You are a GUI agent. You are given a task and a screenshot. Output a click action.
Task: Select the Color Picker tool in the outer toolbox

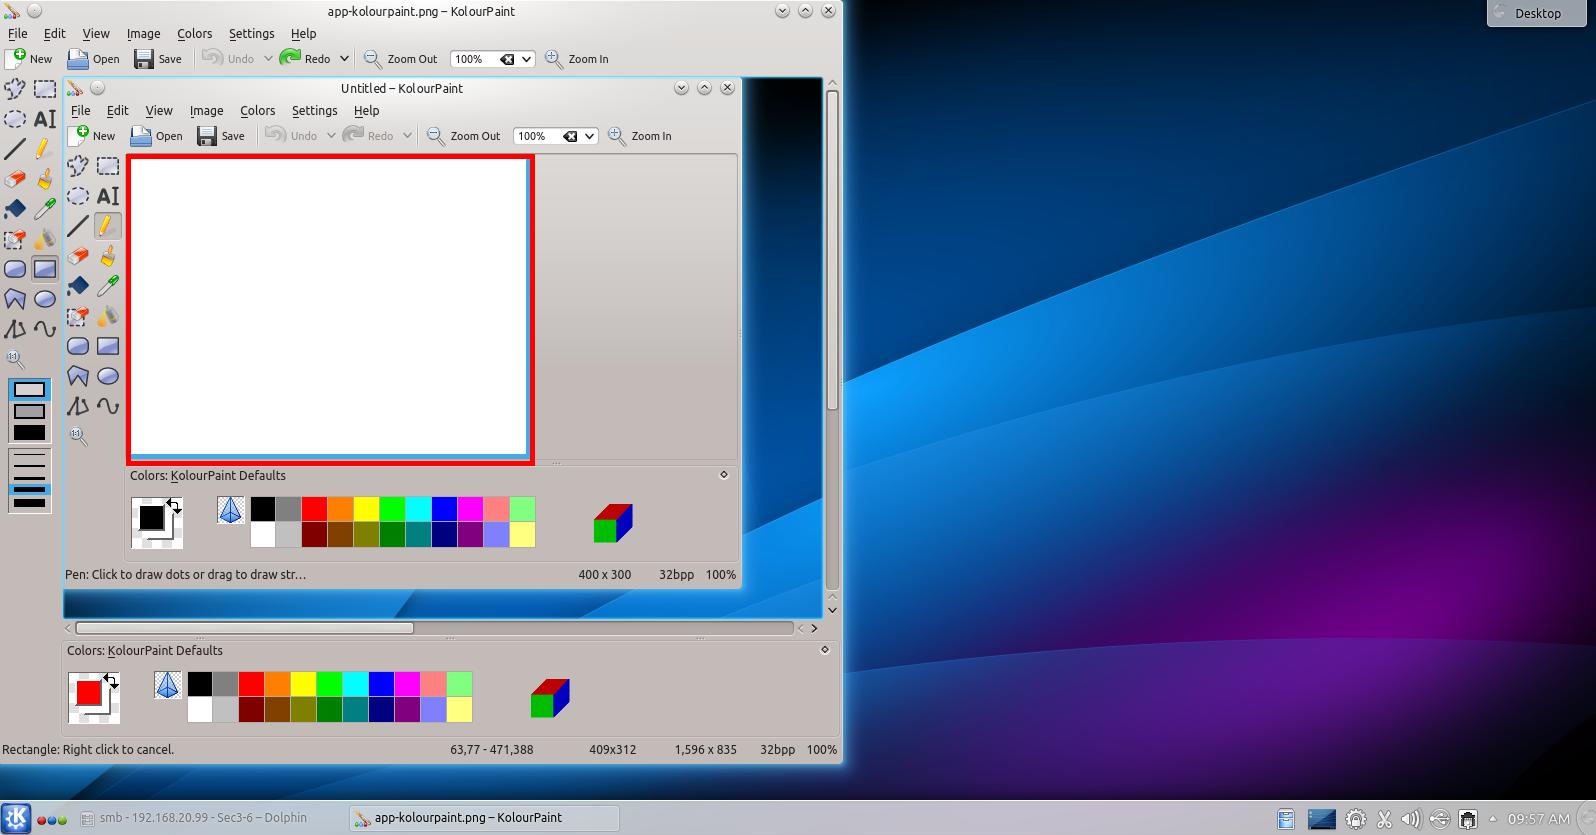(x=45, y=209)
